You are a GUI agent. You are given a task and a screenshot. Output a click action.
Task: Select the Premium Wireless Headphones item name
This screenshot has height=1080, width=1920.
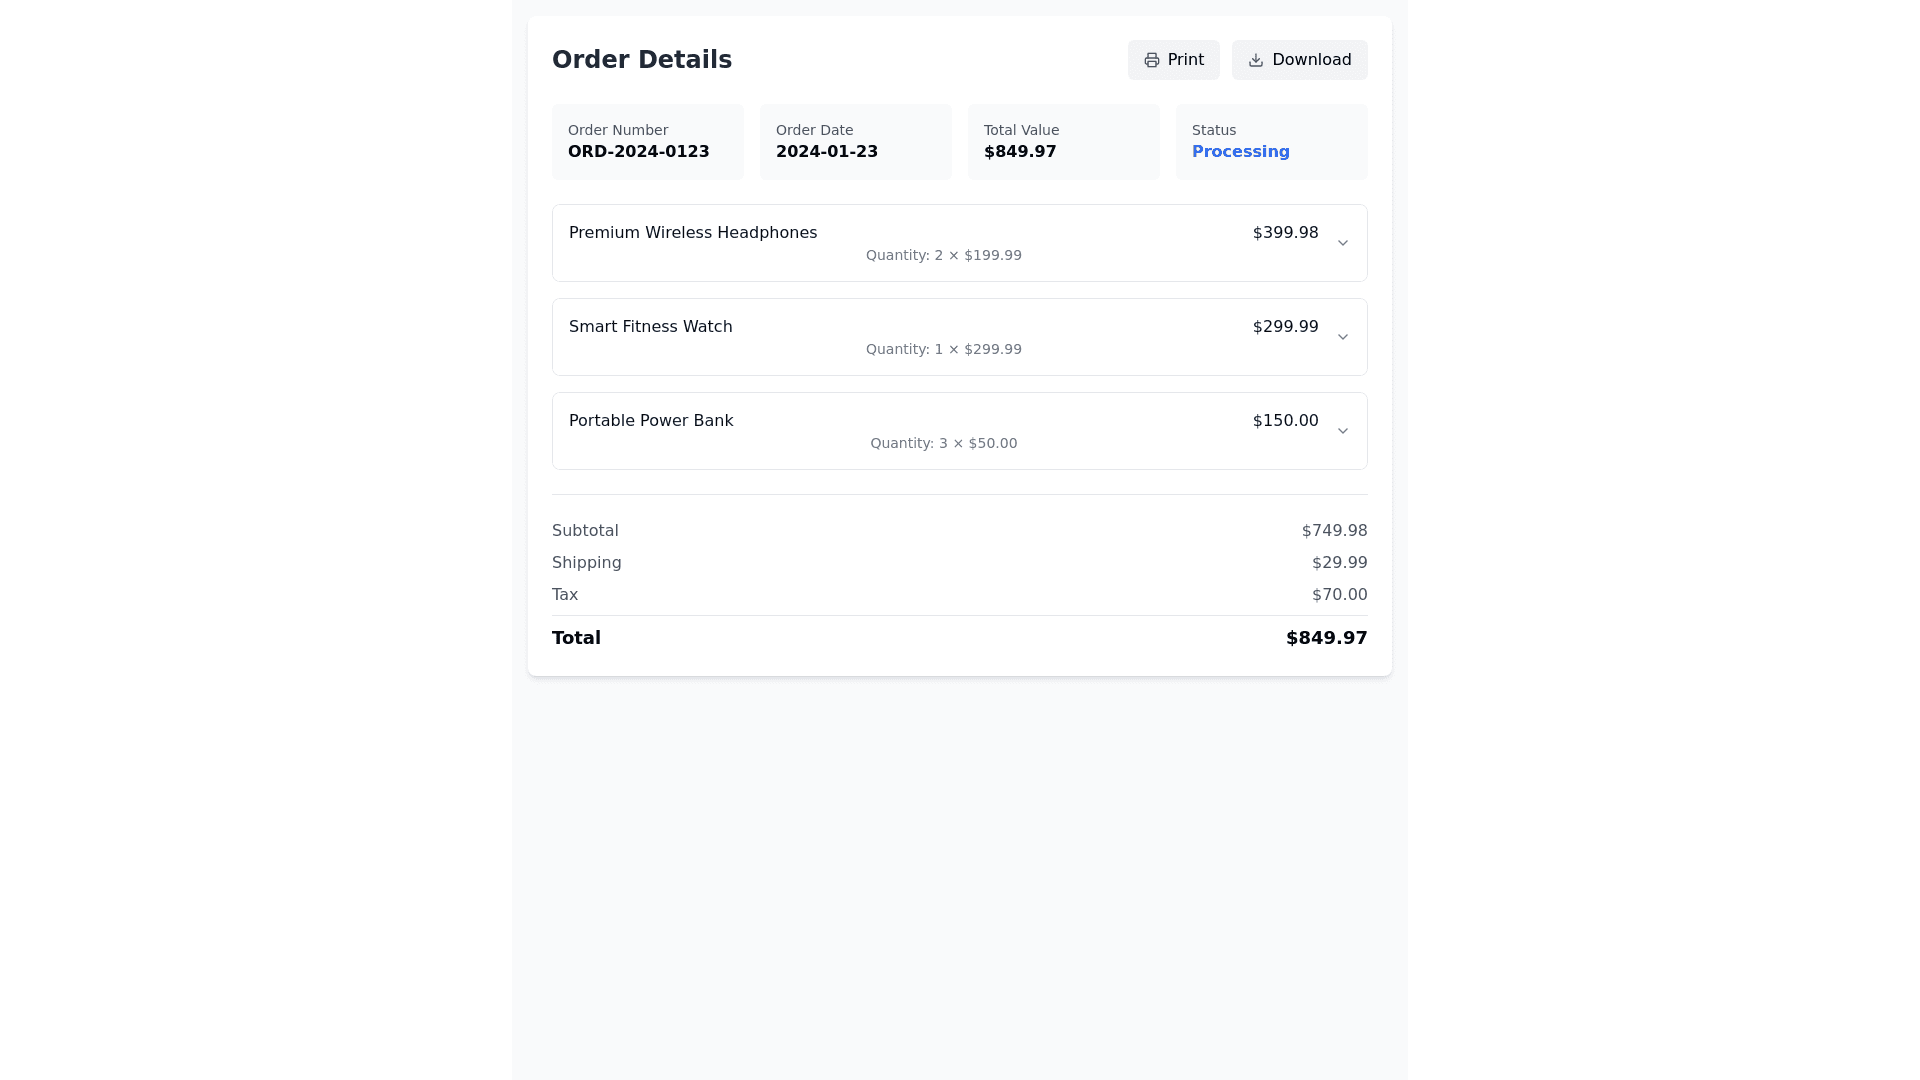tap(693, 233)
